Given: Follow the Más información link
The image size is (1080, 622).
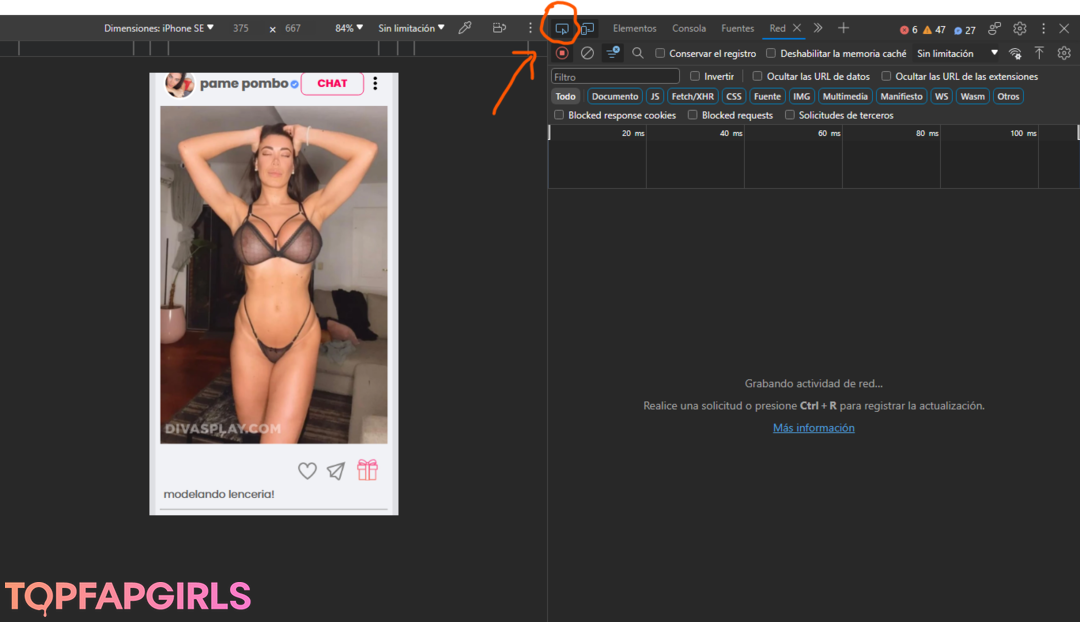Looking at the screenshot, I should coord(813,428).
